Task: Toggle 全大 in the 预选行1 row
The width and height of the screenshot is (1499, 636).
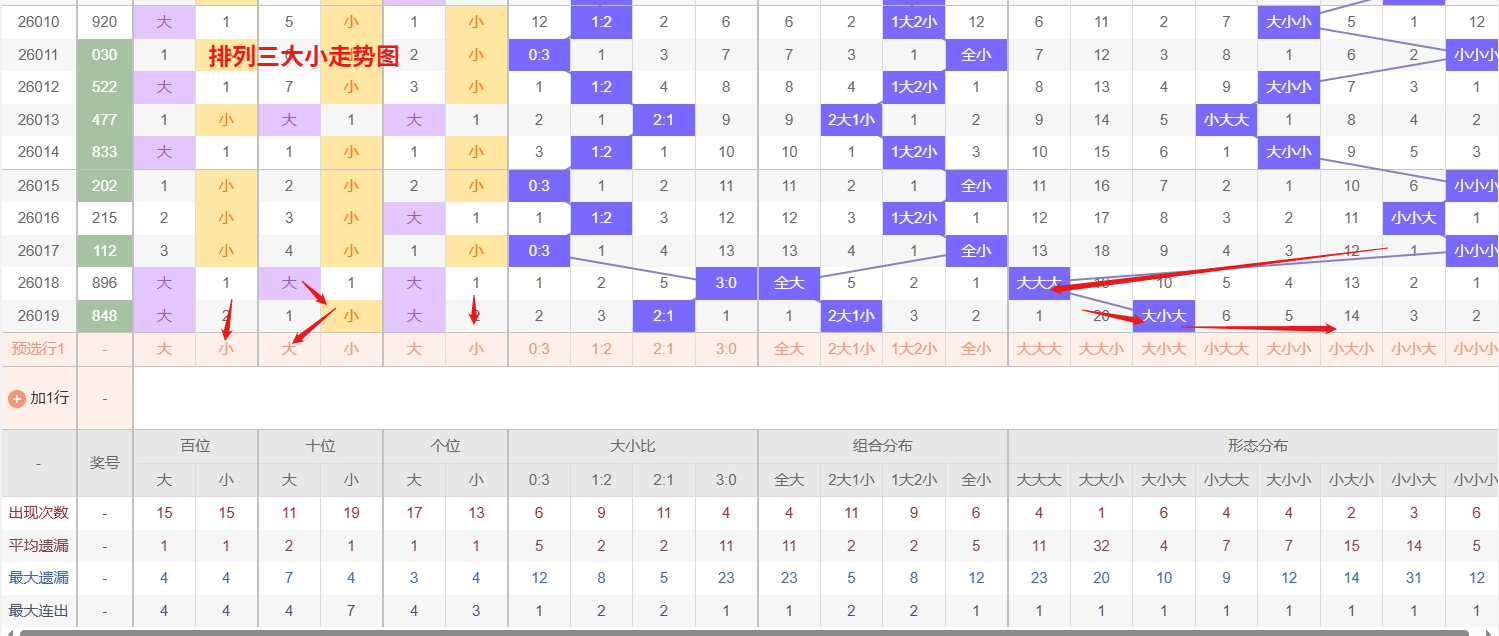Action: point(788,349)
